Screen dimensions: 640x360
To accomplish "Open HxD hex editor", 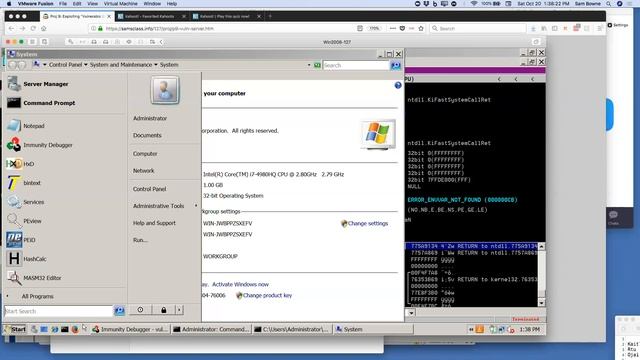I will (29, 164).
